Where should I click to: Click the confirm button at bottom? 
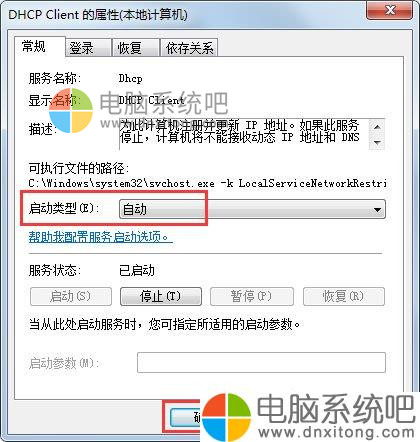click(x=185, y=417)
